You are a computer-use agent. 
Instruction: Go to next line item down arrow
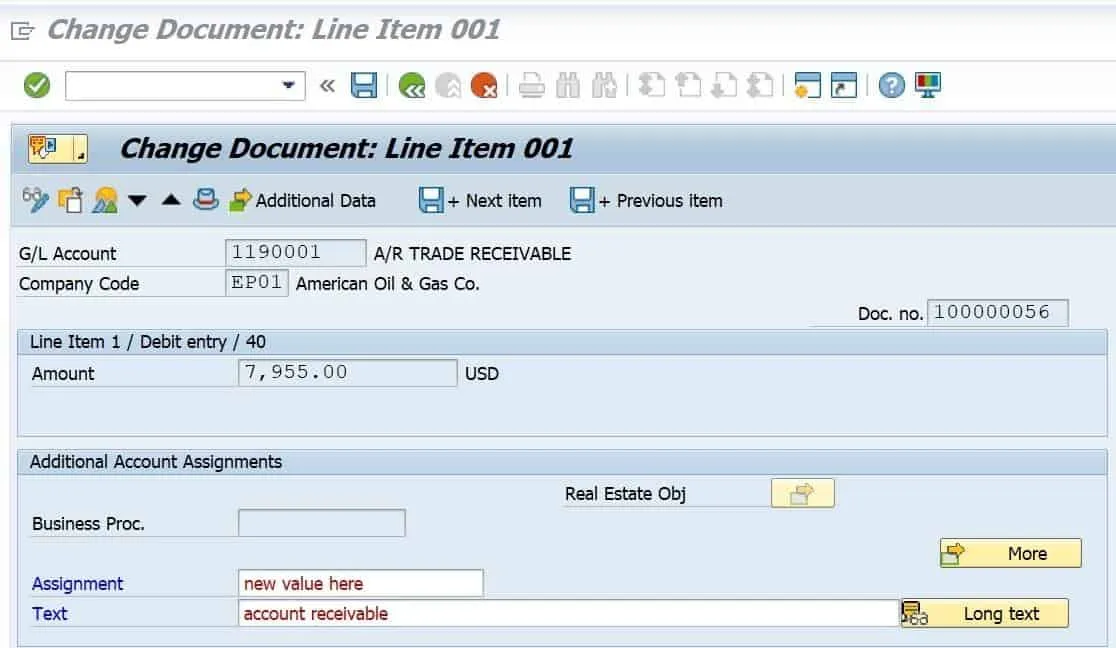point(137,201)
